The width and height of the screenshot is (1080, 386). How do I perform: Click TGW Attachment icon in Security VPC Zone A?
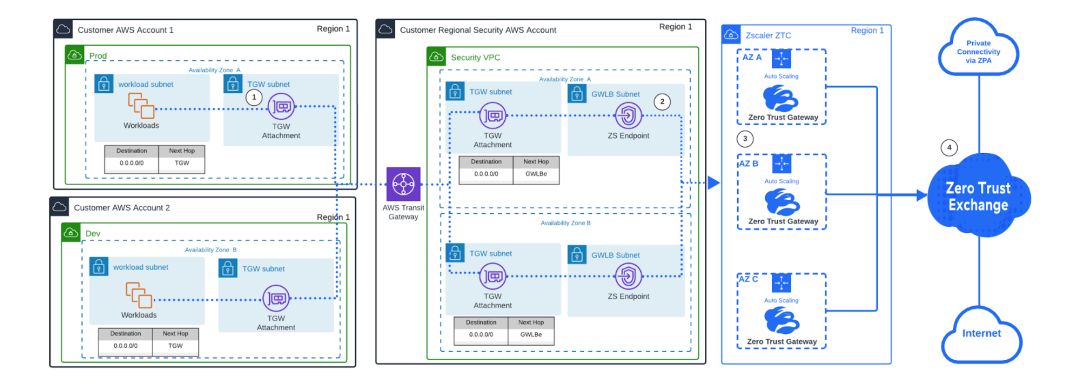tap(492, 116)
